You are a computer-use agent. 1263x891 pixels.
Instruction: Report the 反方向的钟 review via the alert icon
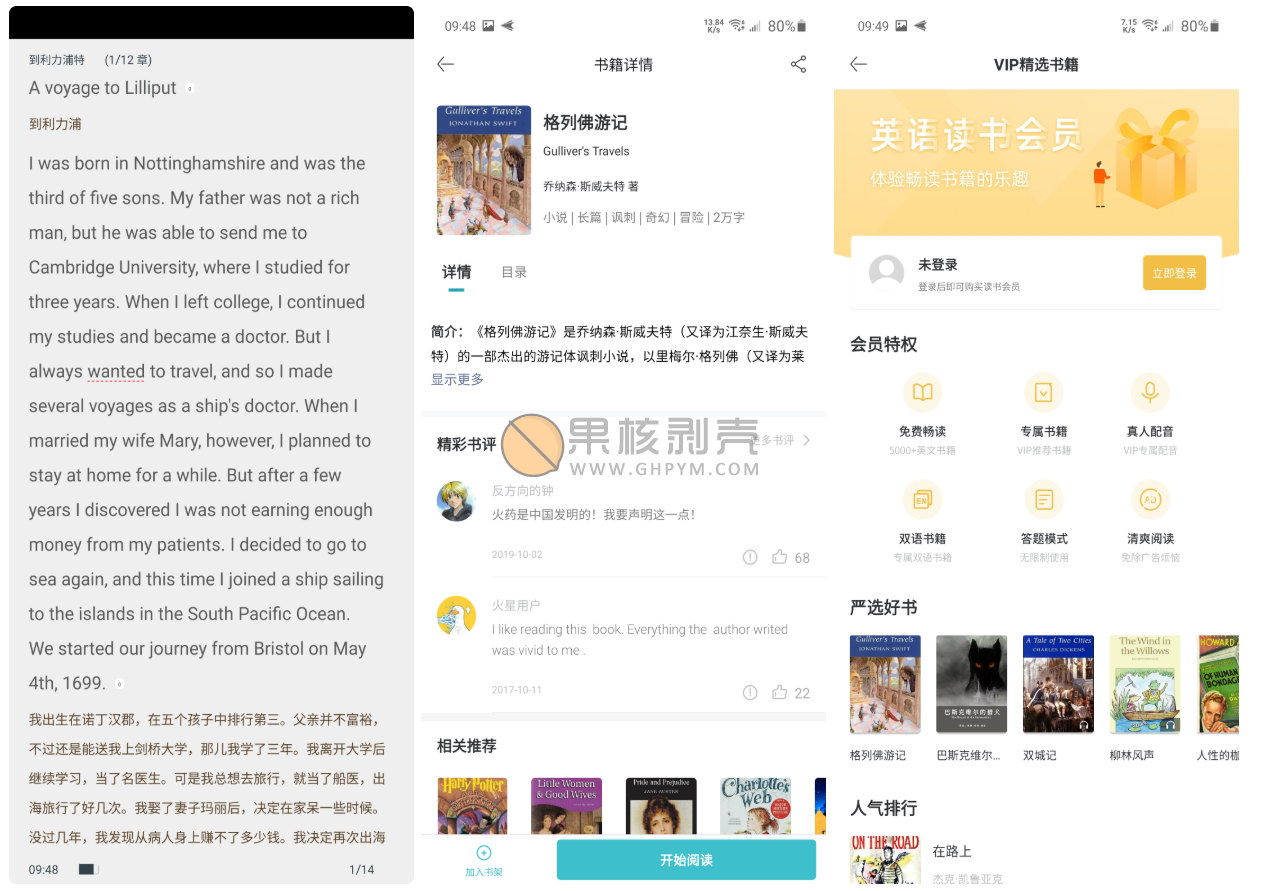click(x=750, y=557)
